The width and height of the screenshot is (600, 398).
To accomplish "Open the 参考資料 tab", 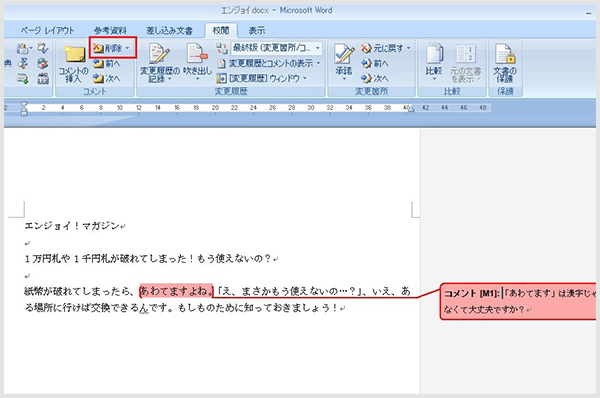I will [110, 30].
